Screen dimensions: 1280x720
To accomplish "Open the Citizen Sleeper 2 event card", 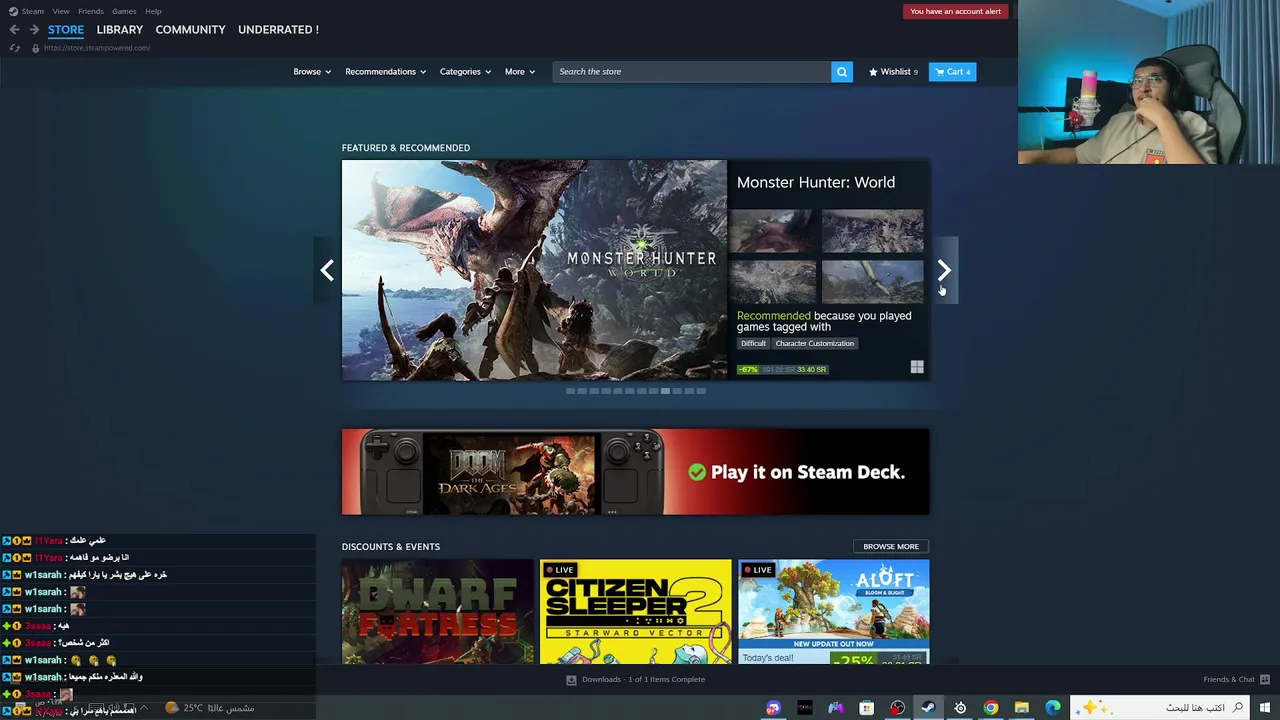I will click(635, 612).
